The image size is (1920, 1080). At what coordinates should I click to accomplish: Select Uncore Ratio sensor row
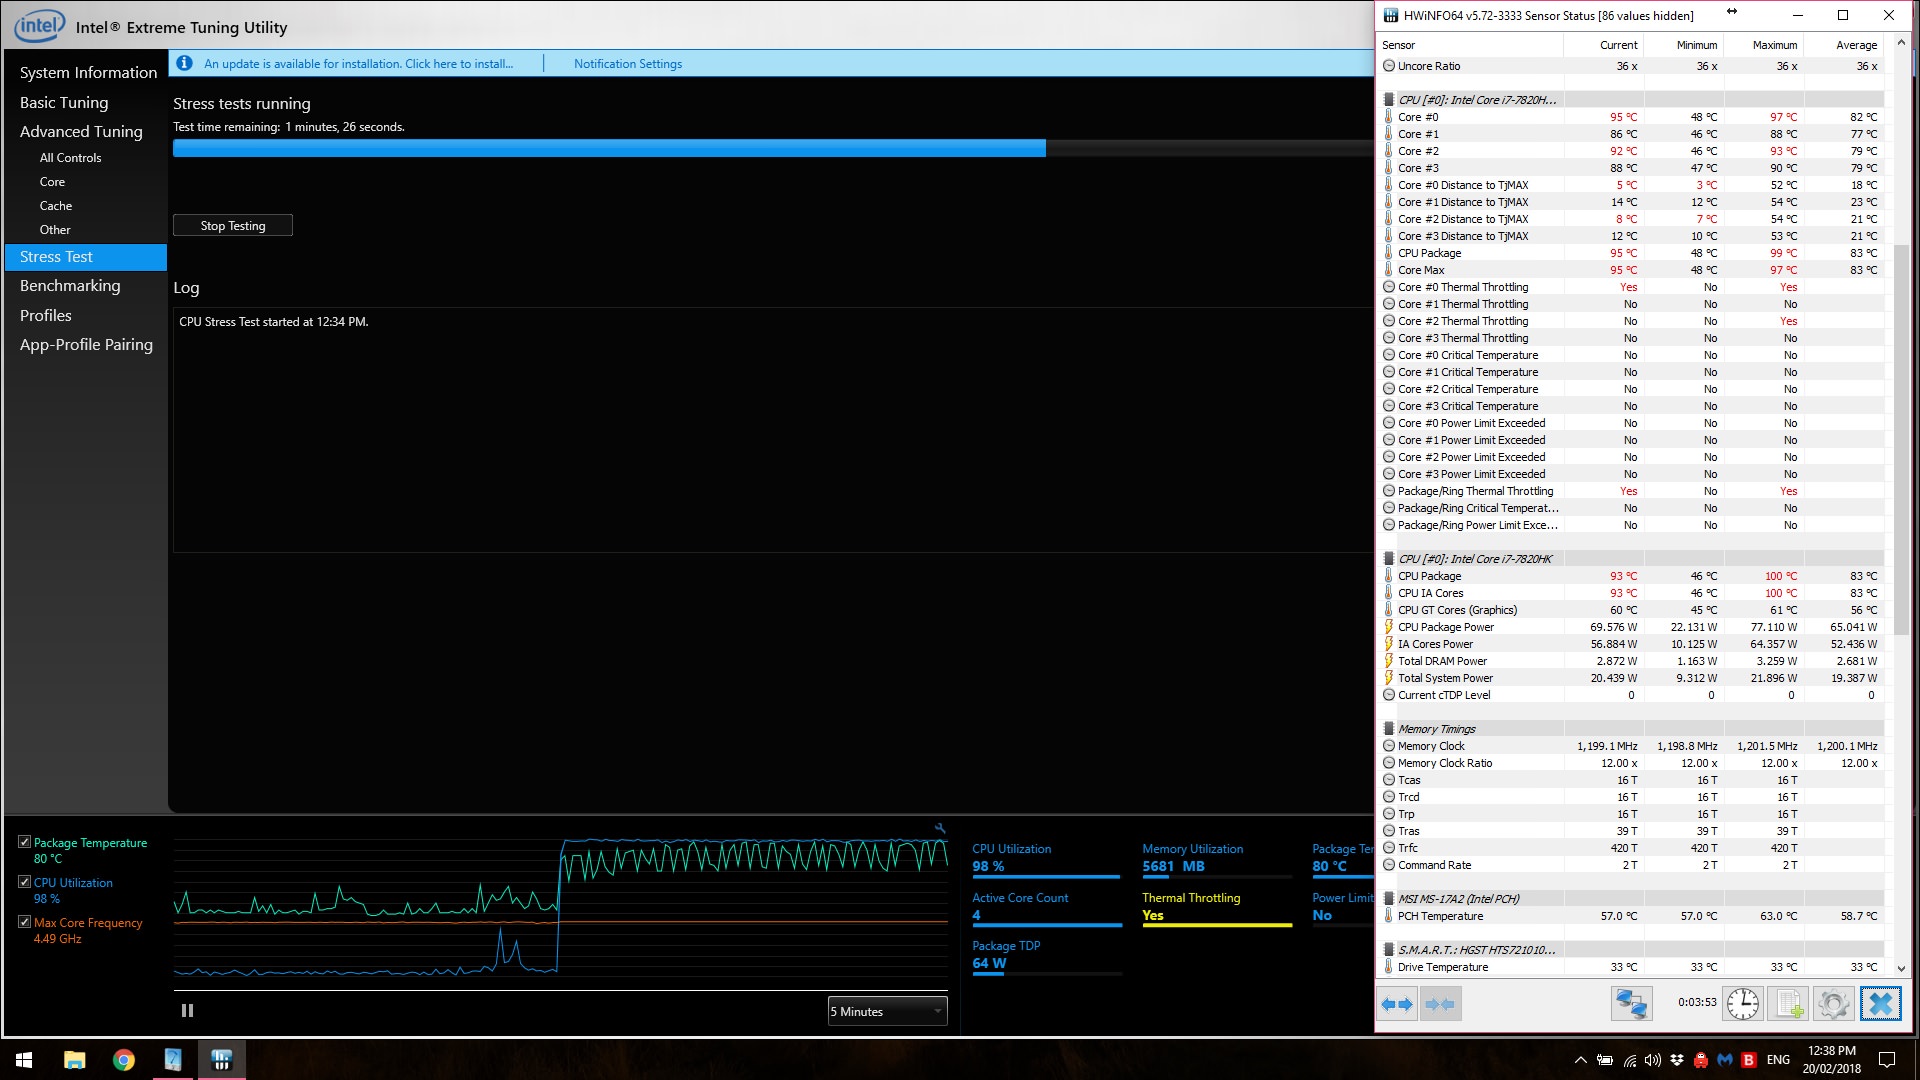click(1632, 66)
